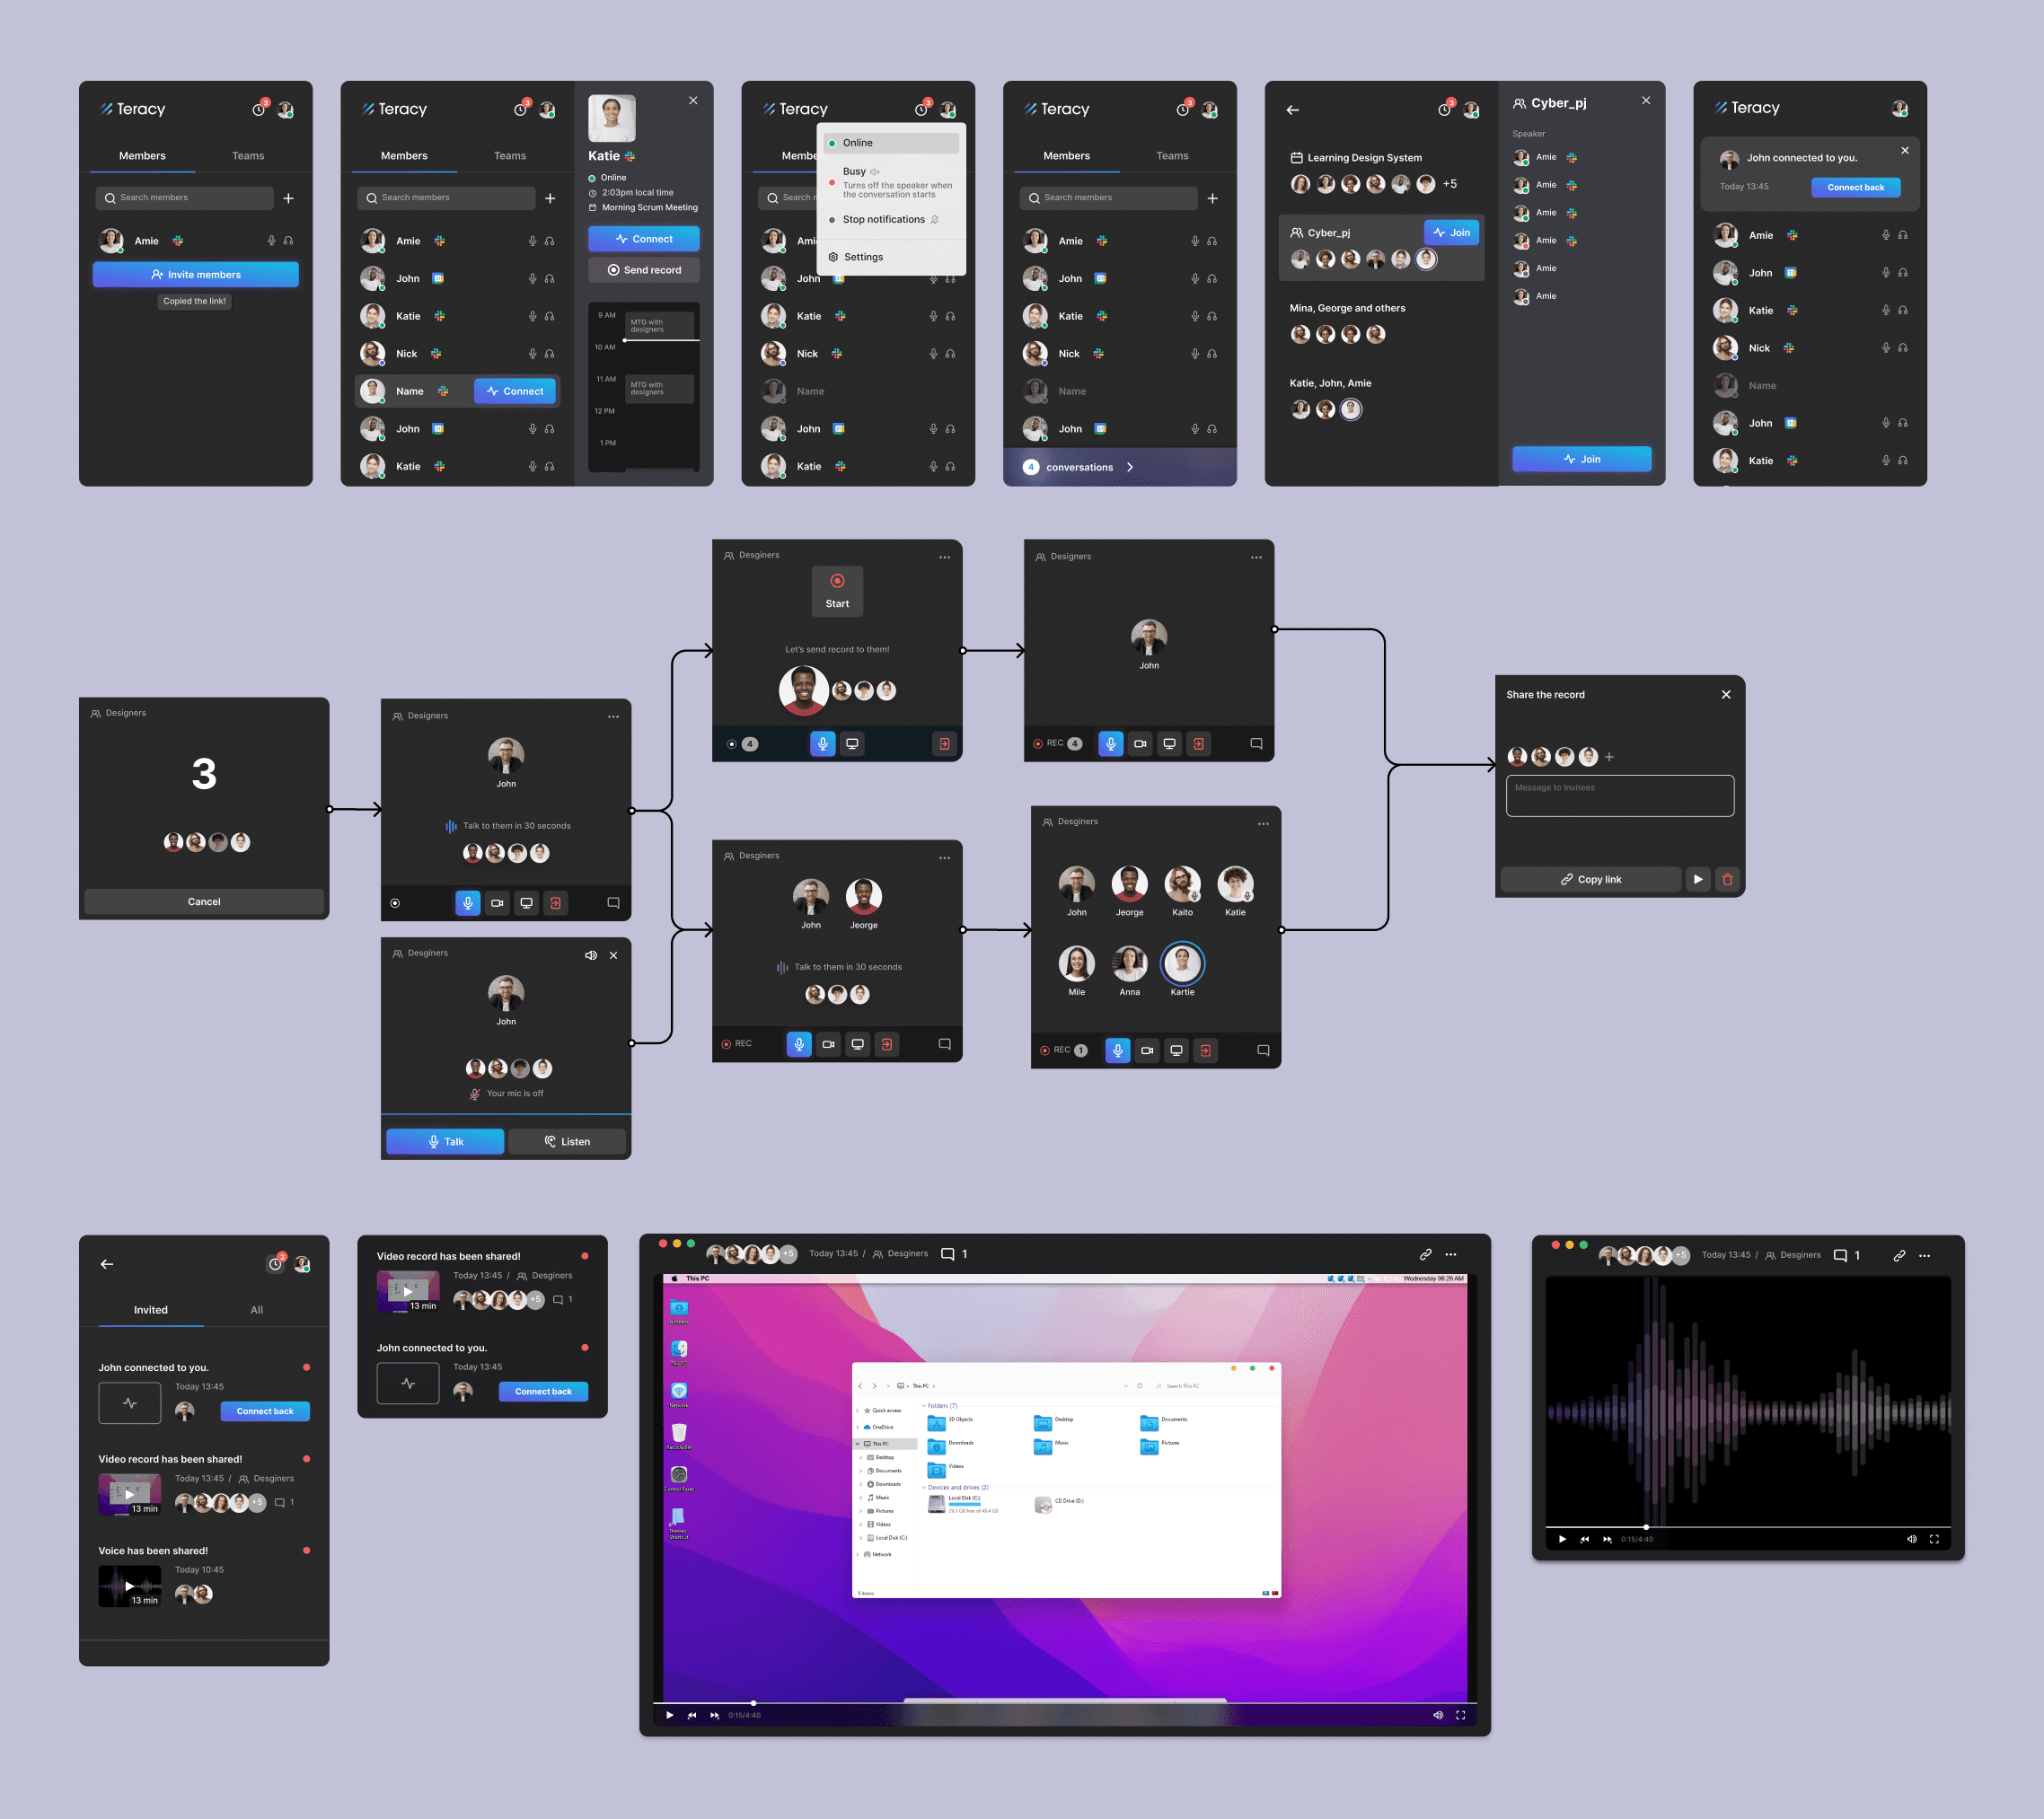Show the +5 more members in Learning Design System
The image size is (2044, 1819).
tap(1449, 184)
